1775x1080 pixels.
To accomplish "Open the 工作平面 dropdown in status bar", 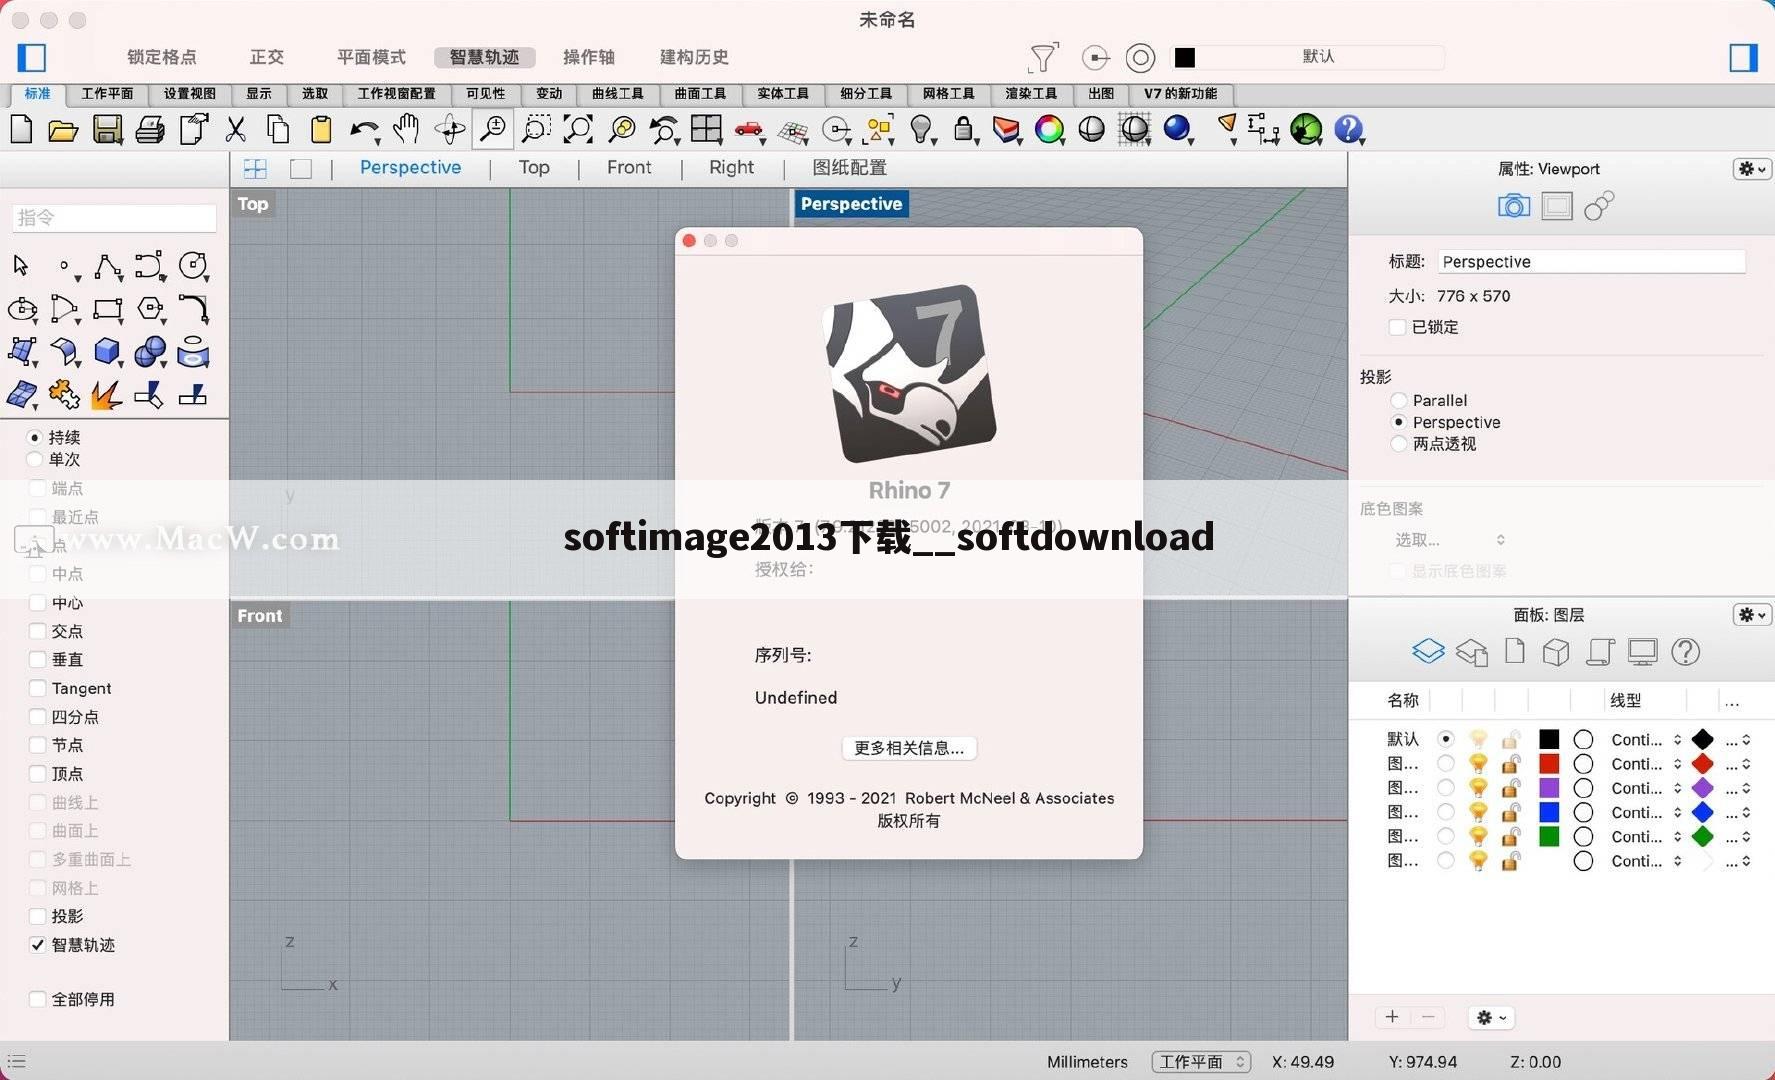I will coord(1201,1062).
